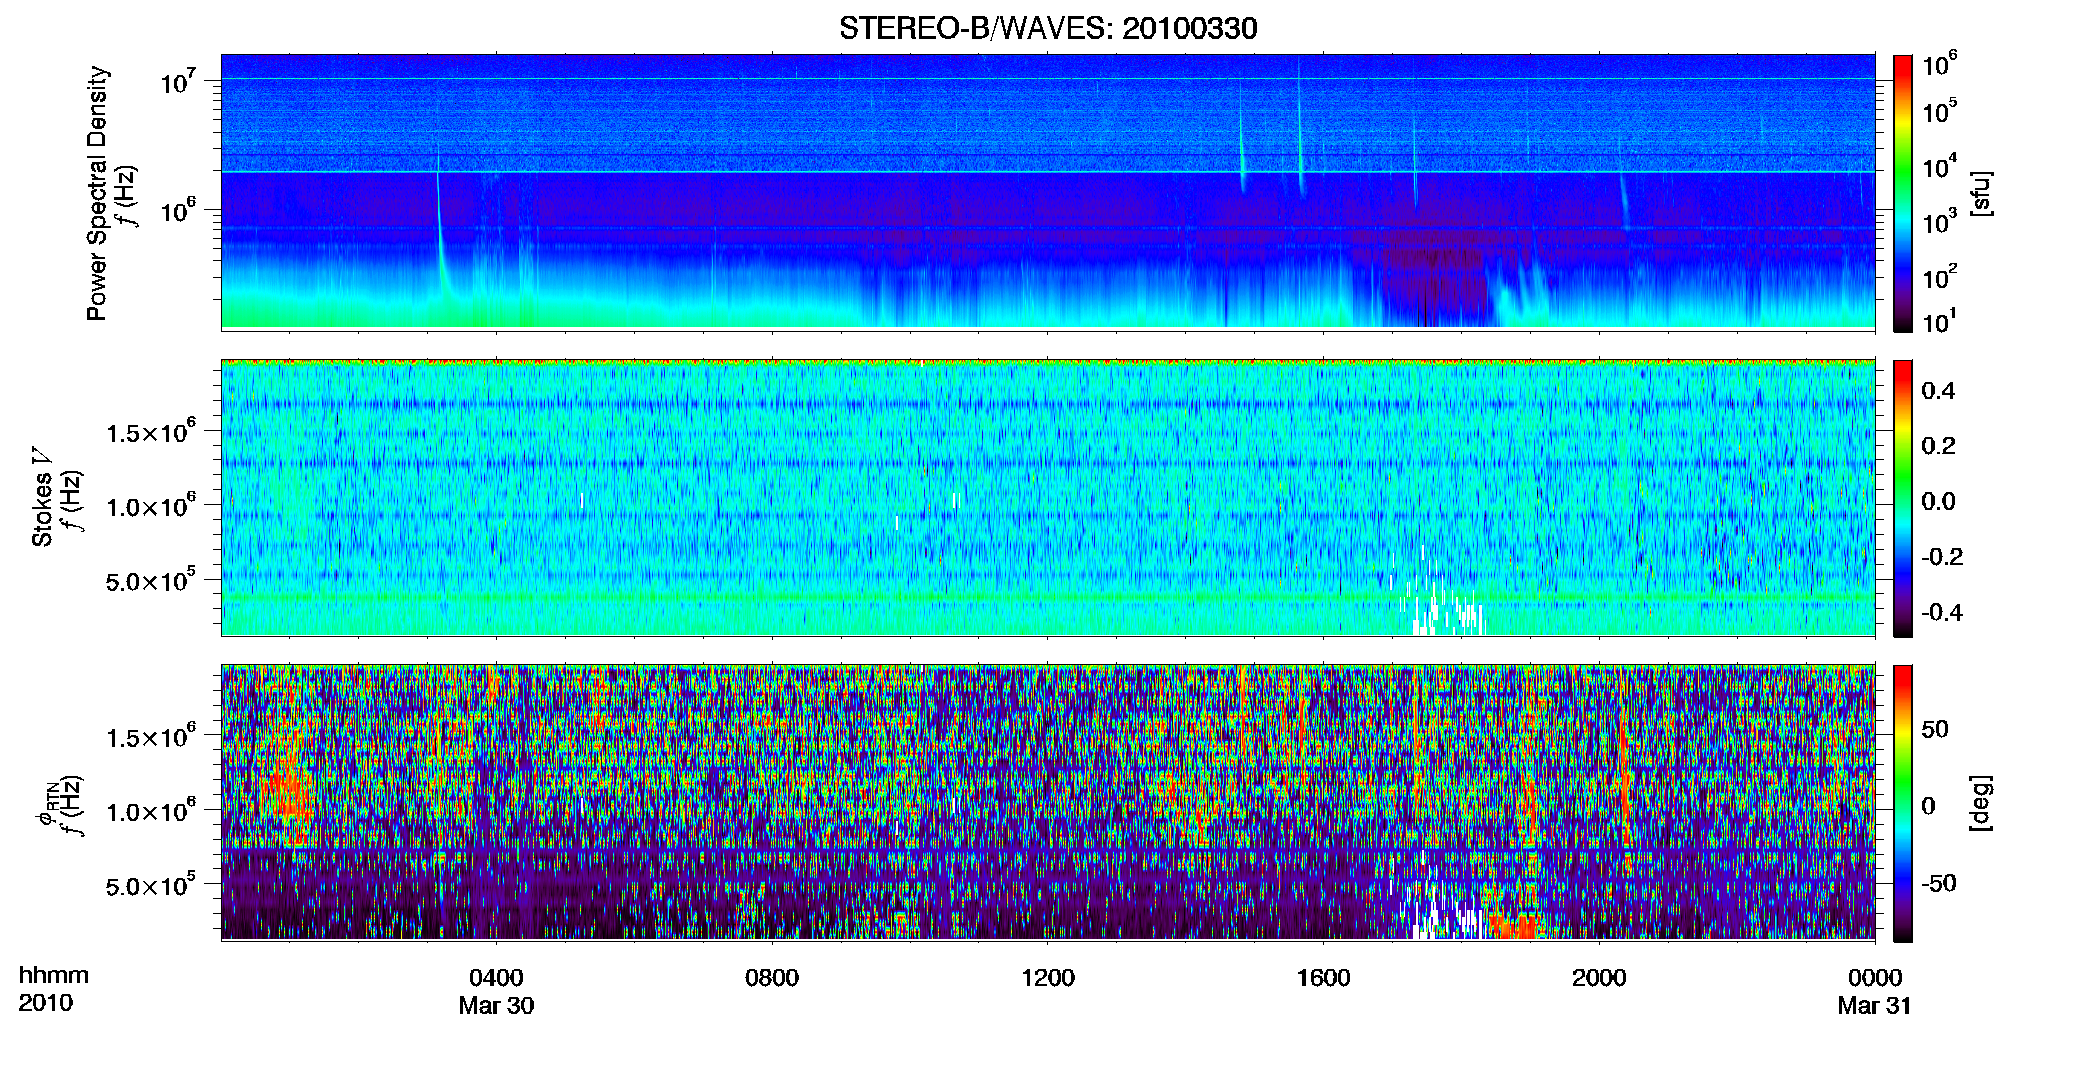Screen dimensions: 2096x1080
Task: Click the 2010 year label
Action: pyautogui.click(x=45, y=1003)
